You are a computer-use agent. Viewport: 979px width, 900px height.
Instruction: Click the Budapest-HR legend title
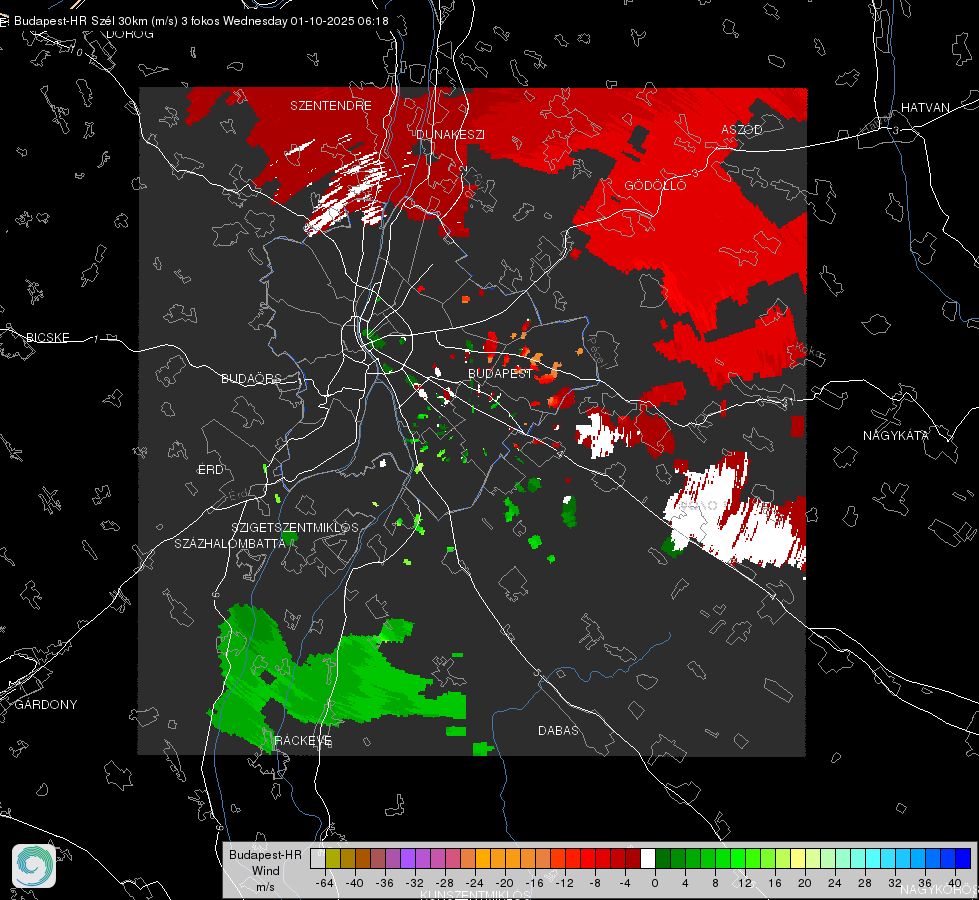pos(265,854)
